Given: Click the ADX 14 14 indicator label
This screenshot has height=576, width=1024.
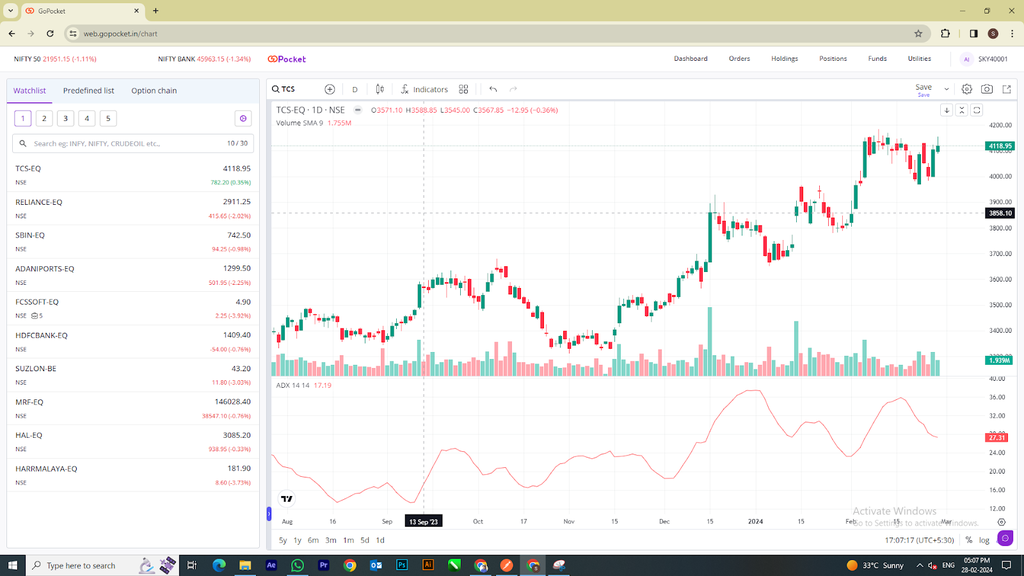Looking at the screenshot, I should pyautogui.click(x=293, y=385).
